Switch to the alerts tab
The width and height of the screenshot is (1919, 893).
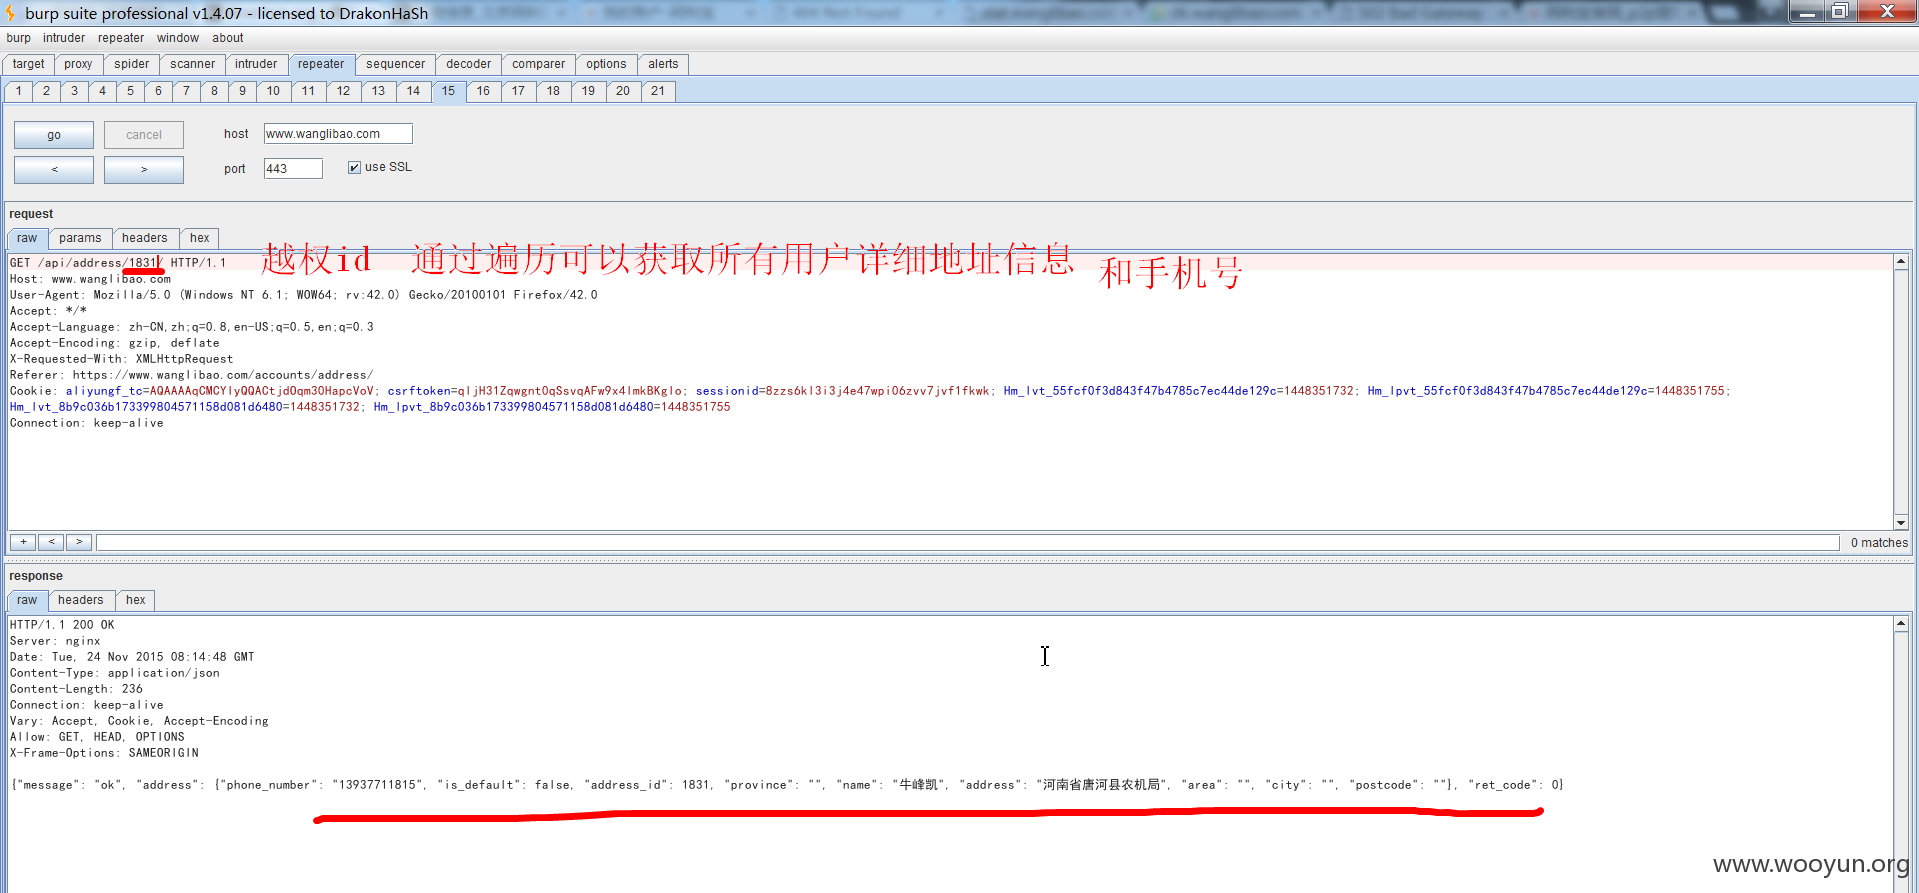[x=663, y=64]
